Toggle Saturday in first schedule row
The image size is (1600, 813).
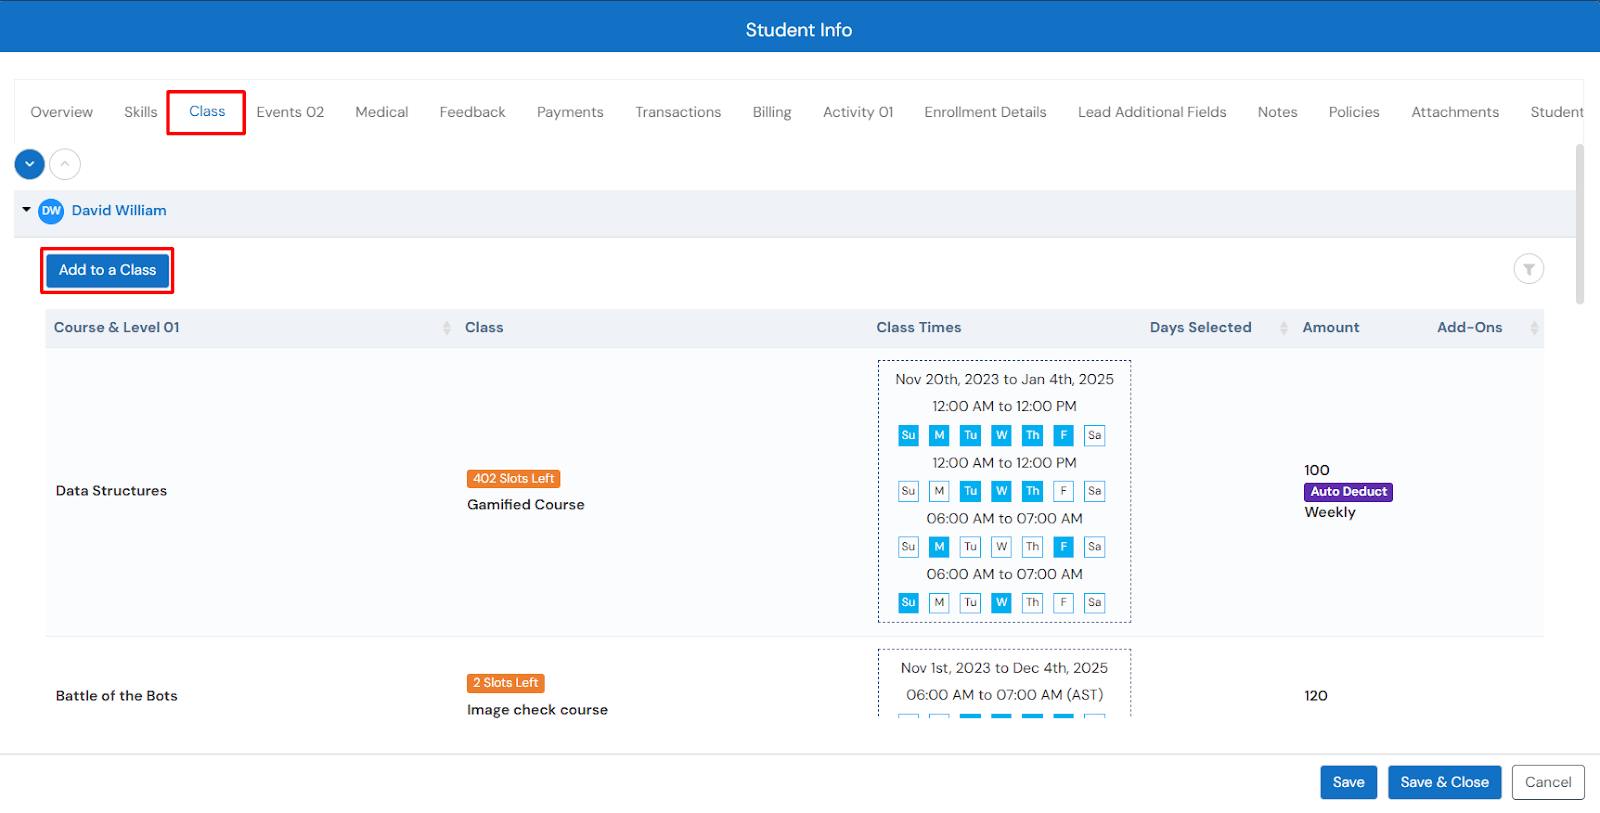tap(1094, 435)
